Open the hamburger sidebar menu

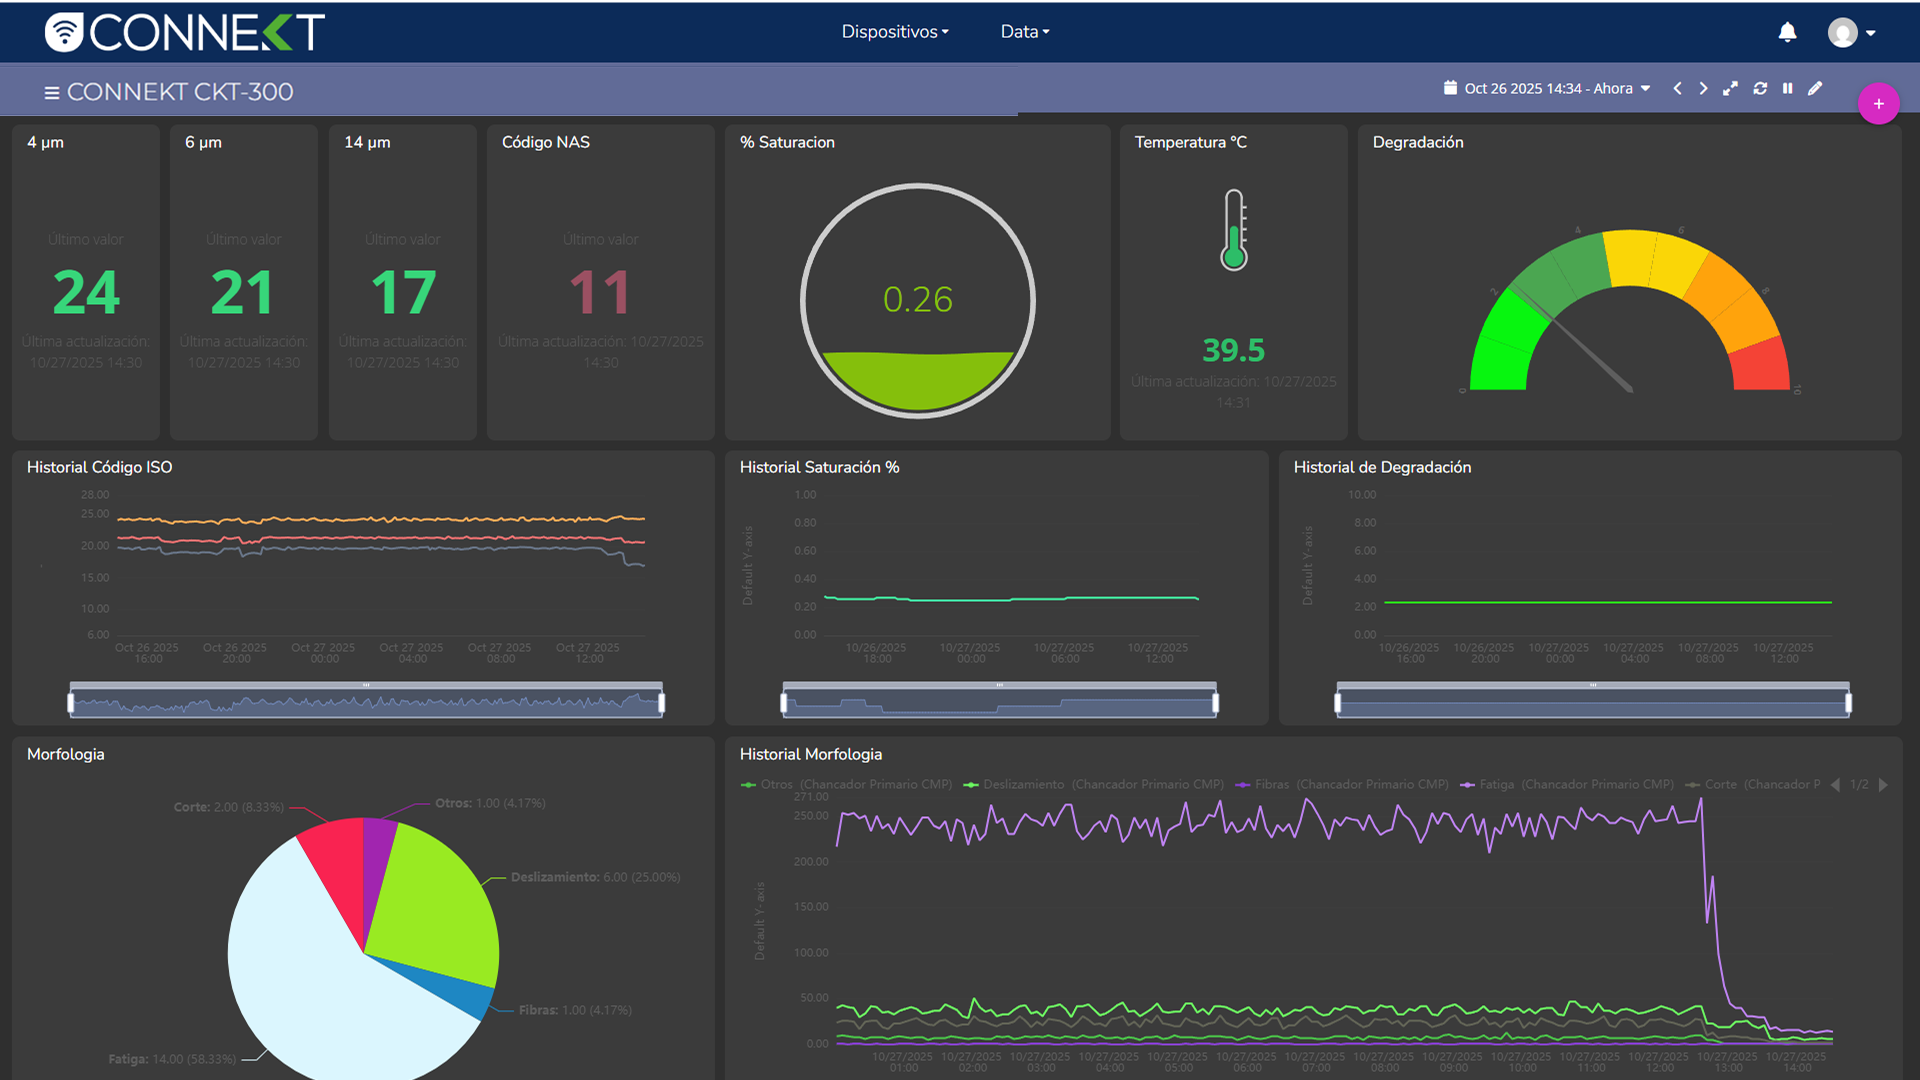pyautogui.click(x=51, y=93)
